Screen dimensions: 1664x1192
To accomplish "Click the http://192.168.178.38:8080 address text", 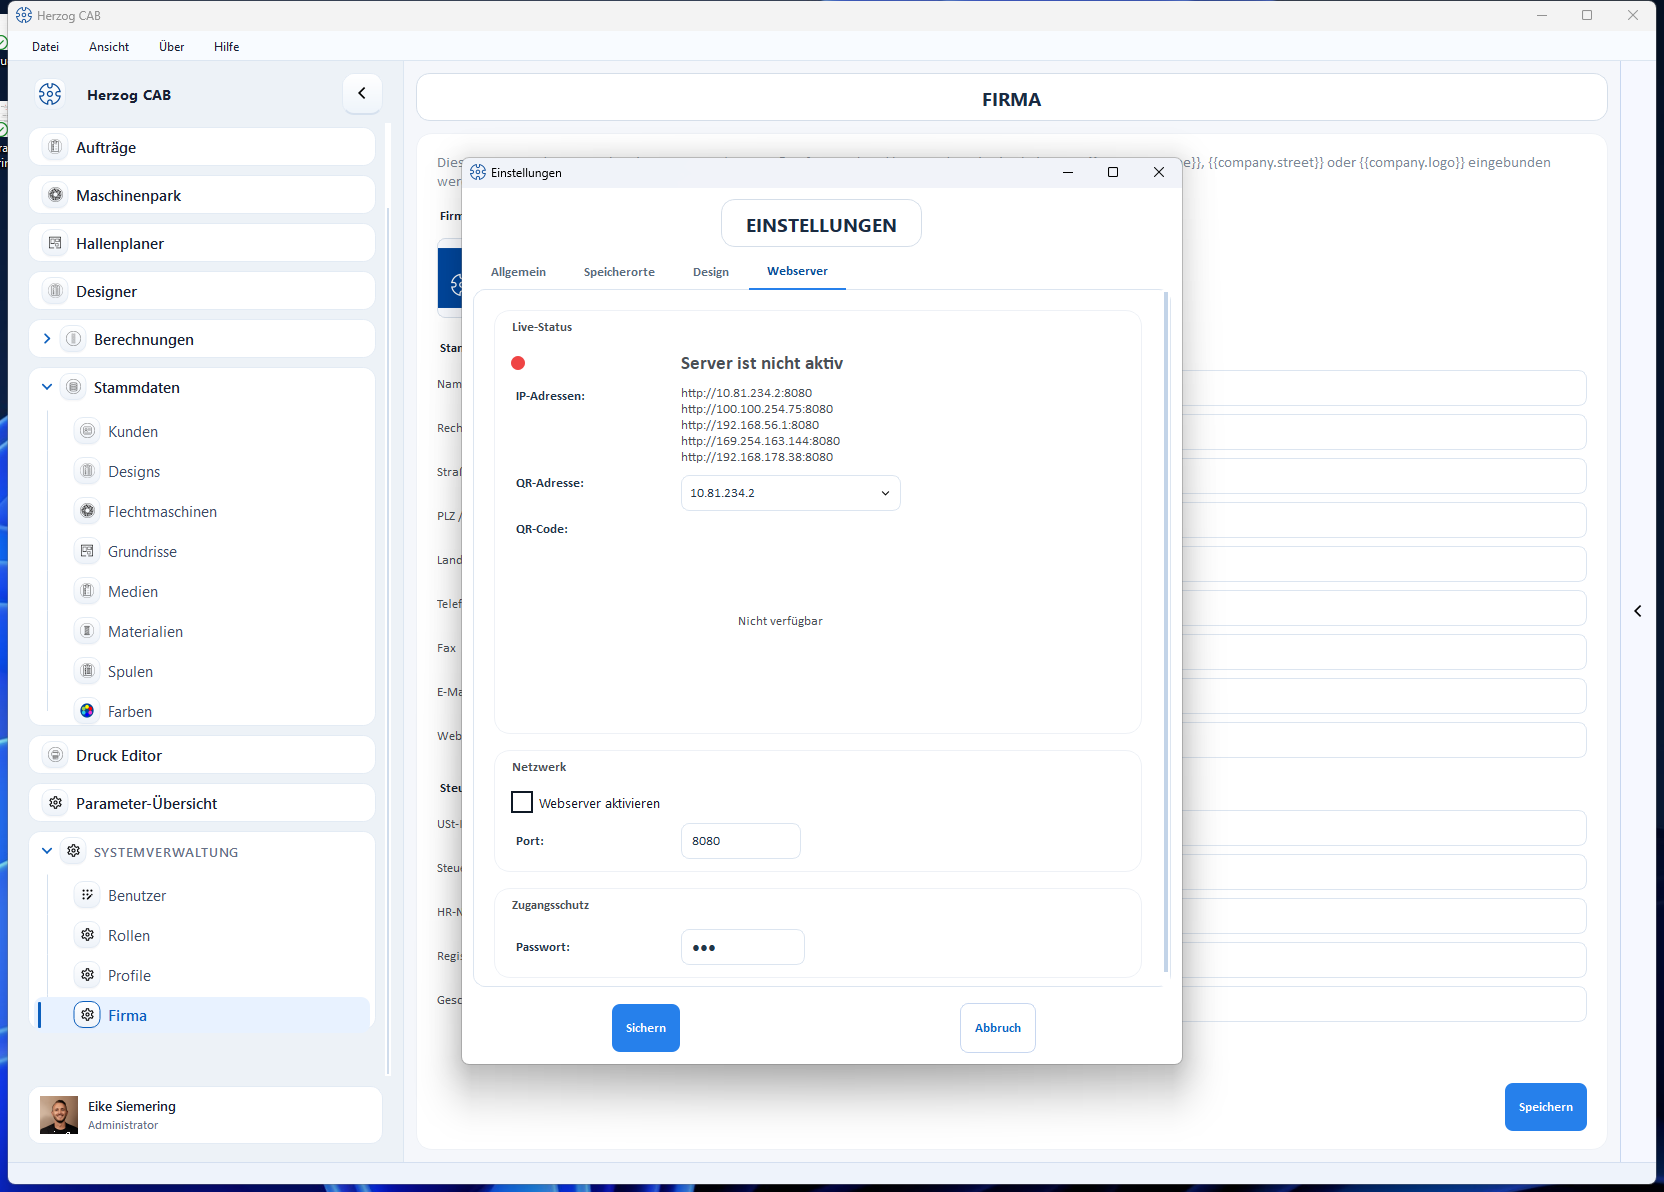I will pyautogui.click(x=757, y=457).
